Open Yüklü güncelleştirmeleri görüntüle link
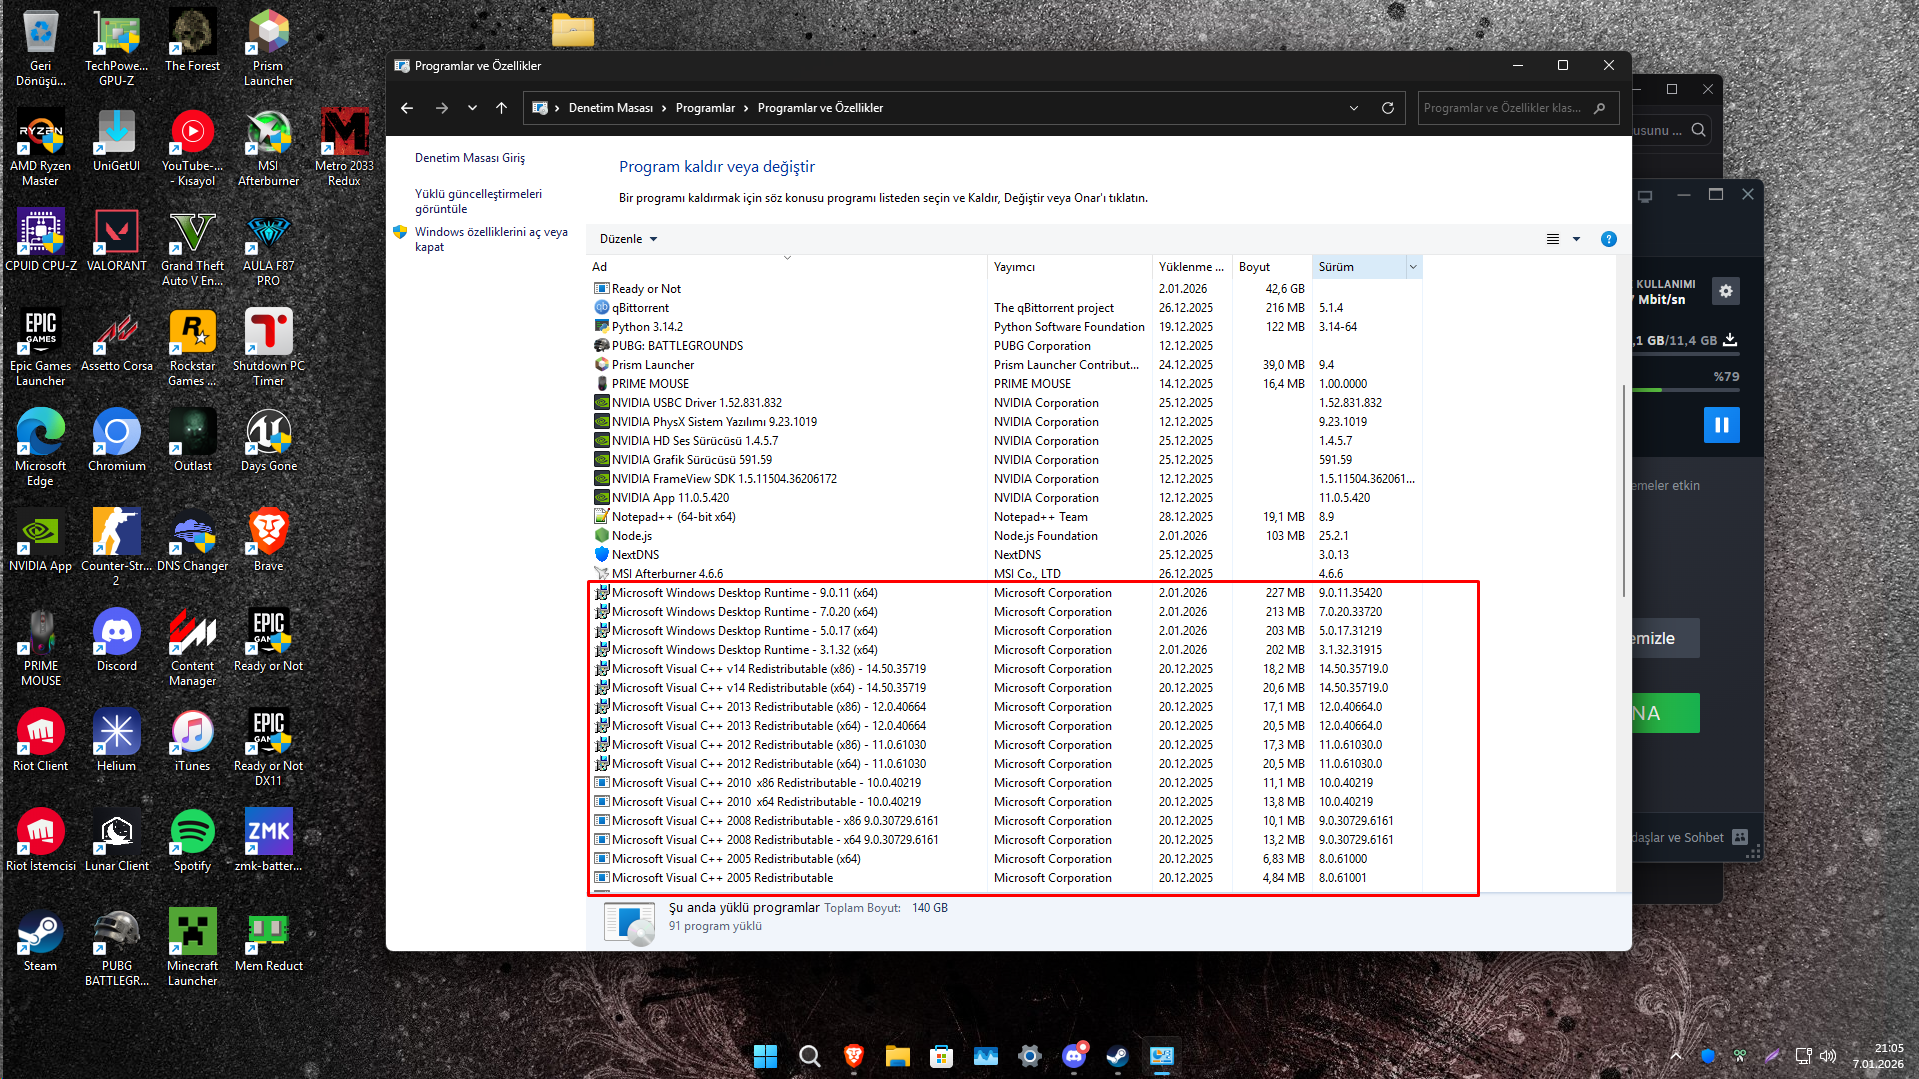1919x1079 pixels. tap(478, 201)
